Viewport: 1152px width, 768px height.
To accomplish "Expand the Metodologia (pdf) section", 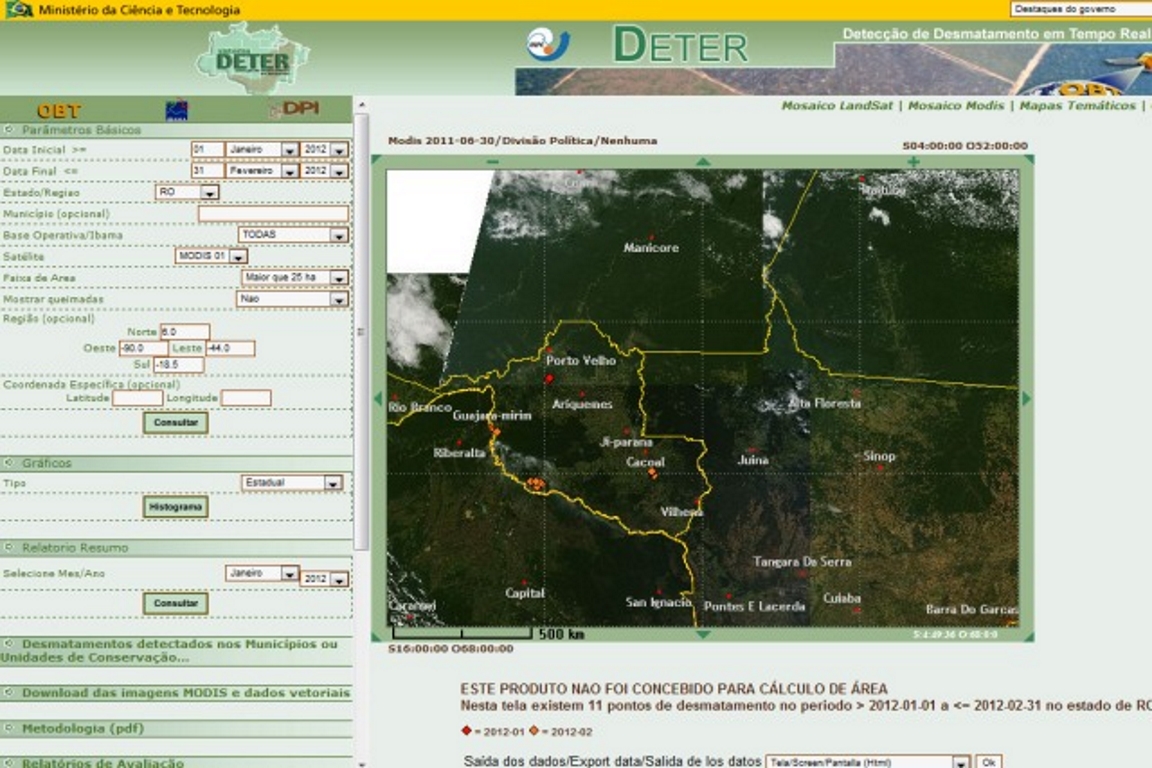I will pos(9,729).
